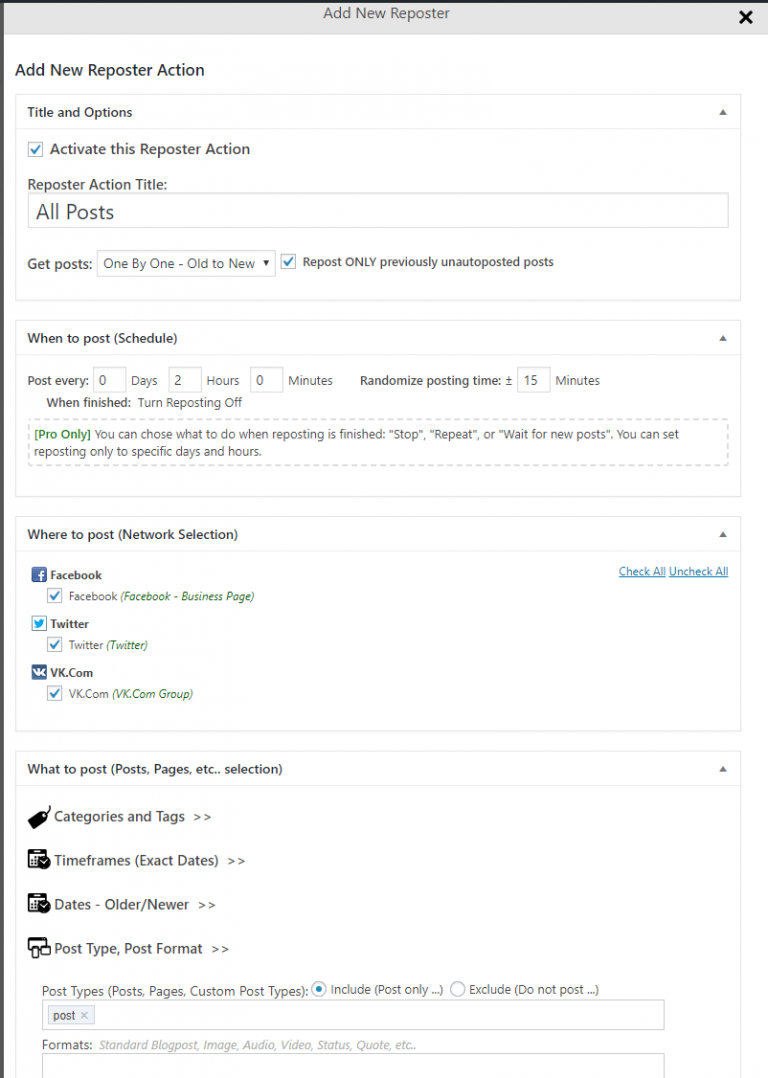Toggle Activate this Reposter Action checkbox
Image resolution: width=768 pixels, height=1078 pixels.
36,149
